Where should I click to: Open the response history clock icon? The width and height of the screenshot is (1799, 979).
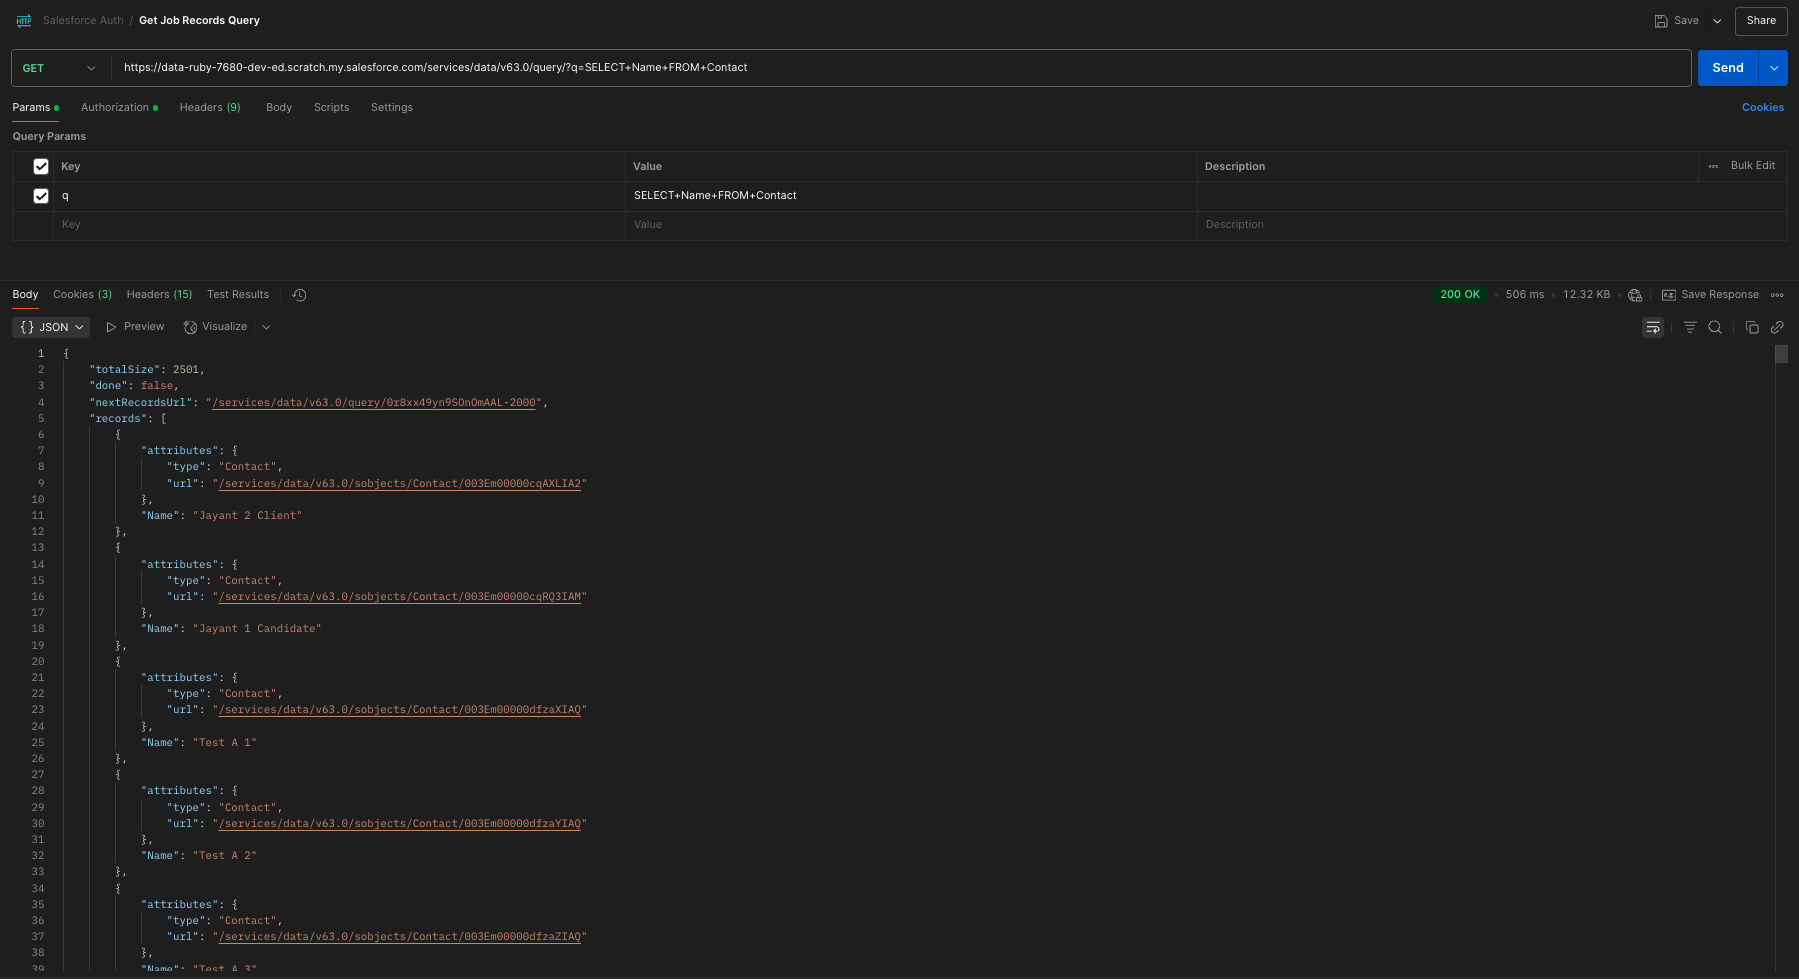pos(299,295)
